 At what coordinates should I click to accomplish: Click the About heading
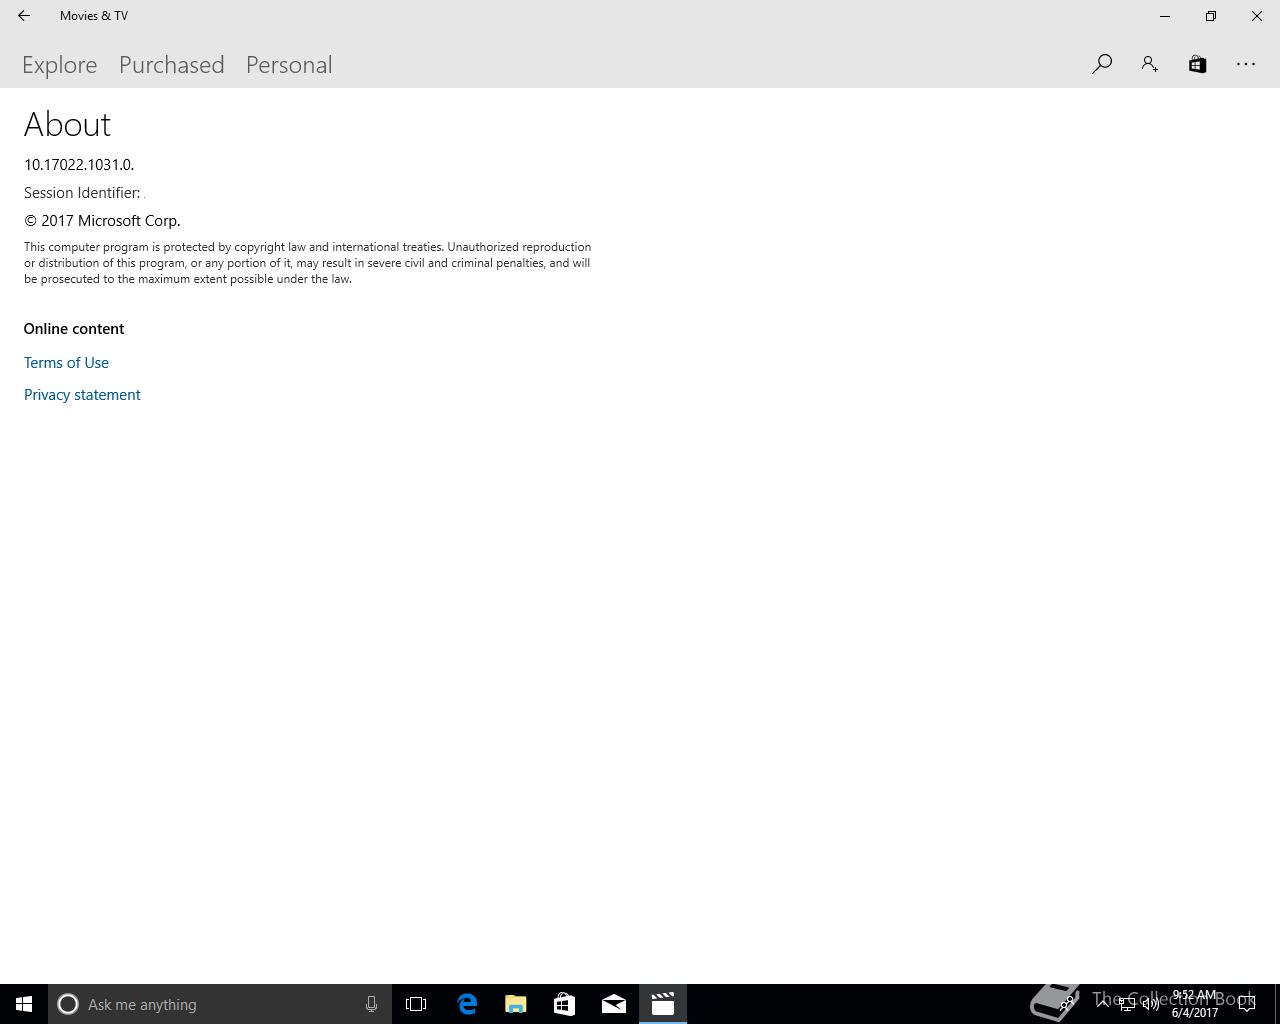tap(67, 124)
